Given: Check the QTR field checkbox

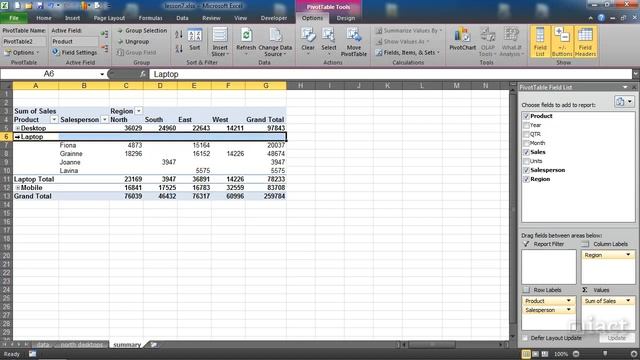Looking at the screenshot, I should (526, 134).
